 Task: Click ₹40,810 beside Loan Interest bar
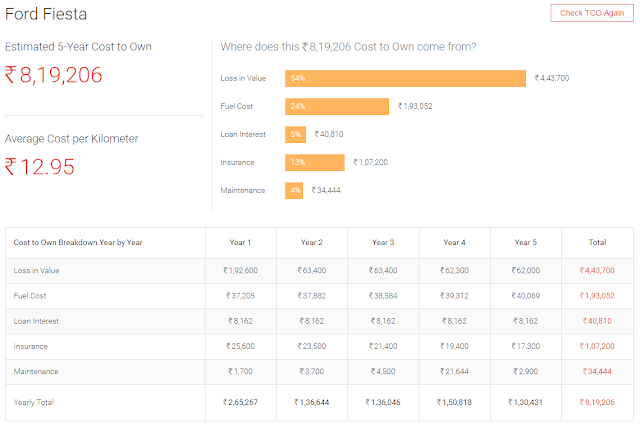(x=329, y=134)
